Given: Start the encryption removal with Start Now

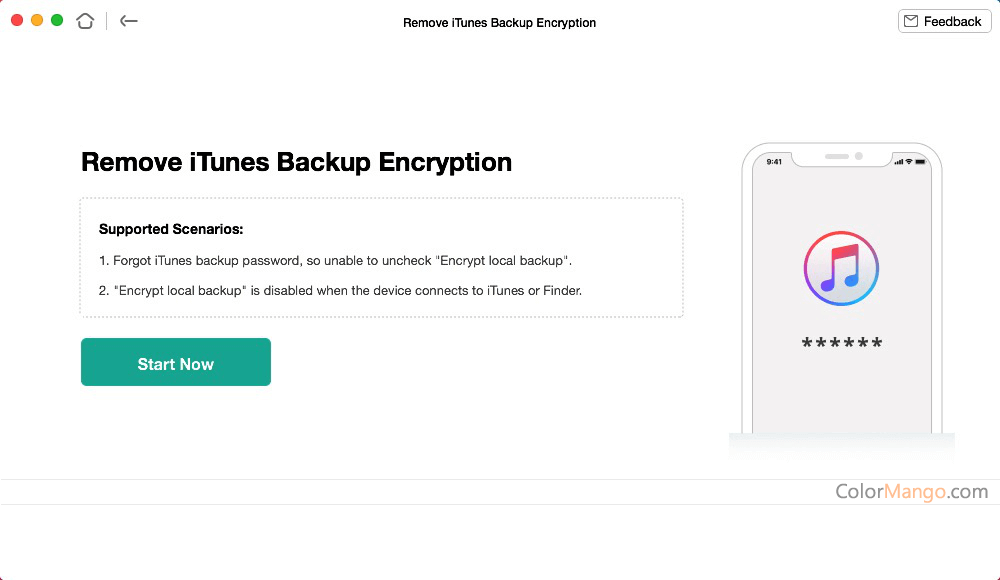Looking at the screenshot, I should pyautogui.click(x=176, y=362).
